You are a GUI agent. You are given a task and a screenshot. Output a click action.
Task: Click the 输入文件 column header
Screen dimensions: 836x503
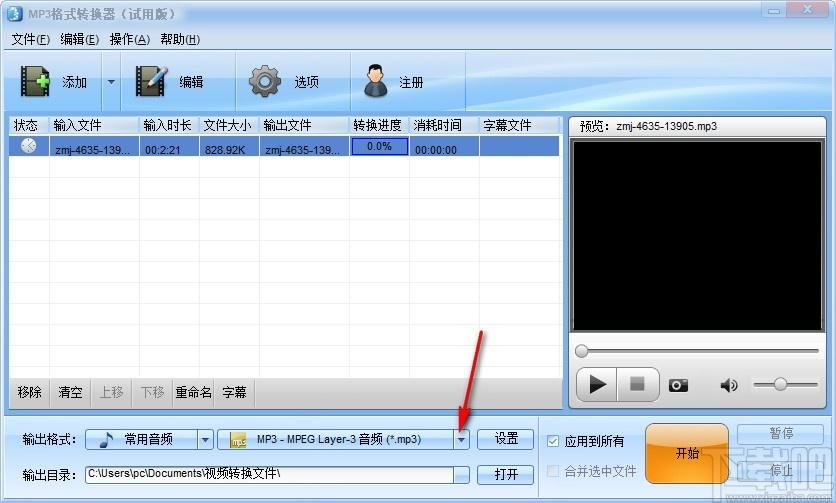[x=94, y=125]
